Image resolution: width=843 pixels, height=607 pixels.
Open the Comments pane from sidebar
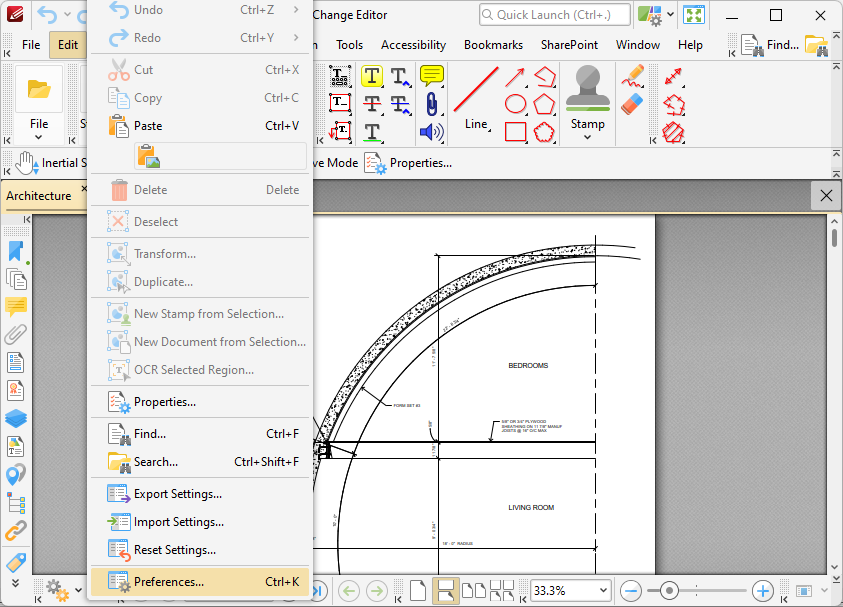click(16, 307)
